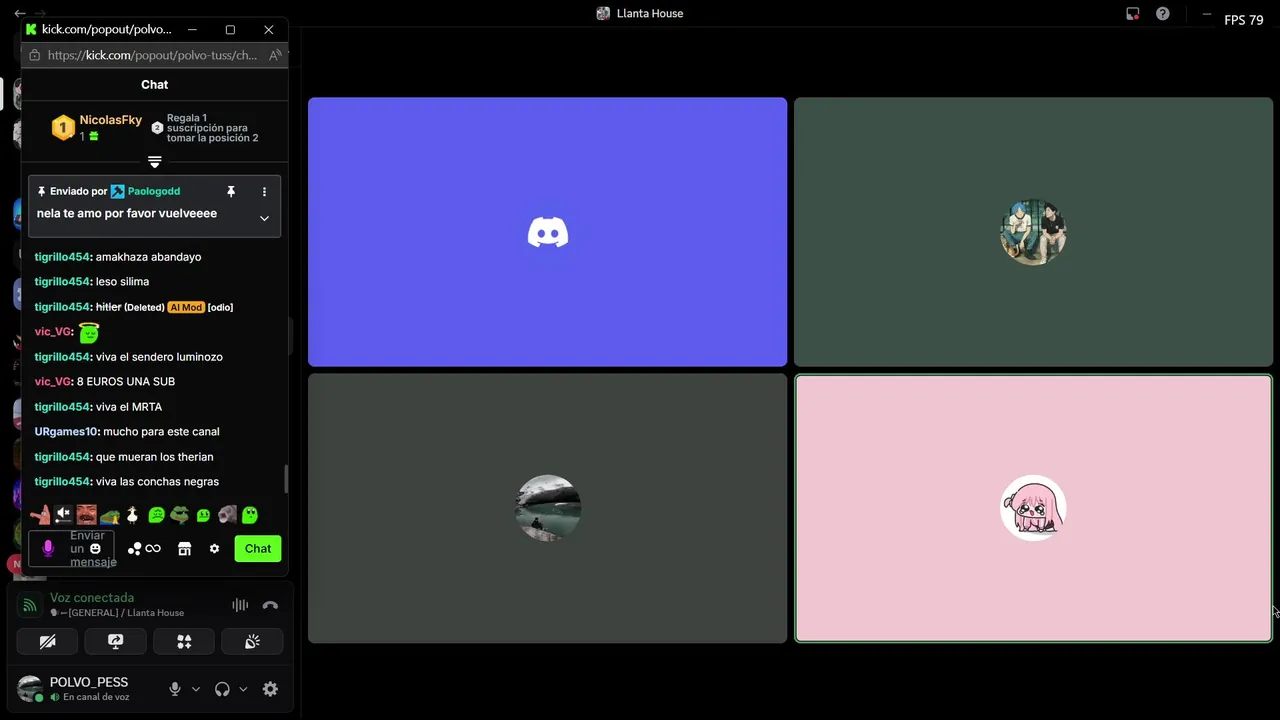Image resolution: width=1280 pixels, height=720 pixels.
Task: Expand microphone input options chevron
Action: [196, 689]
